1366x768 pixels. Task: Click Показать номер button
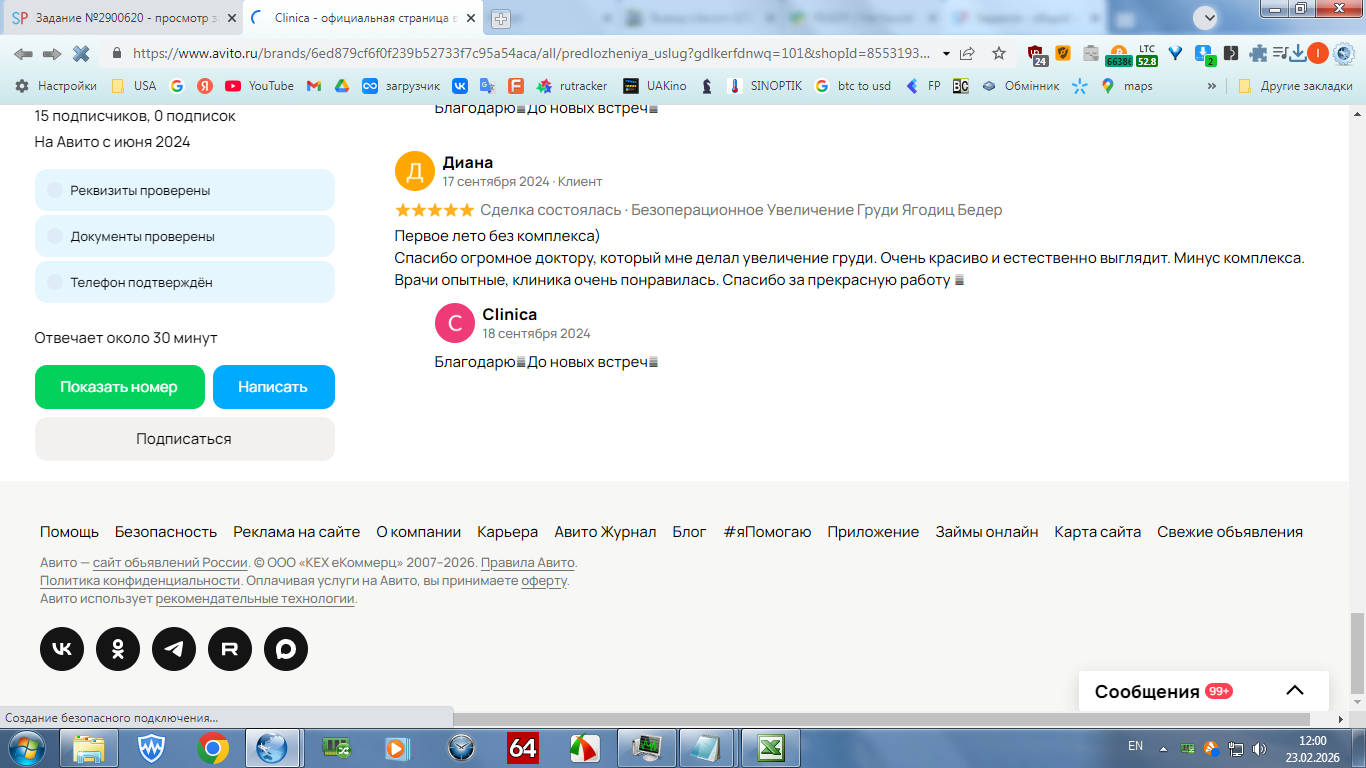120,387
